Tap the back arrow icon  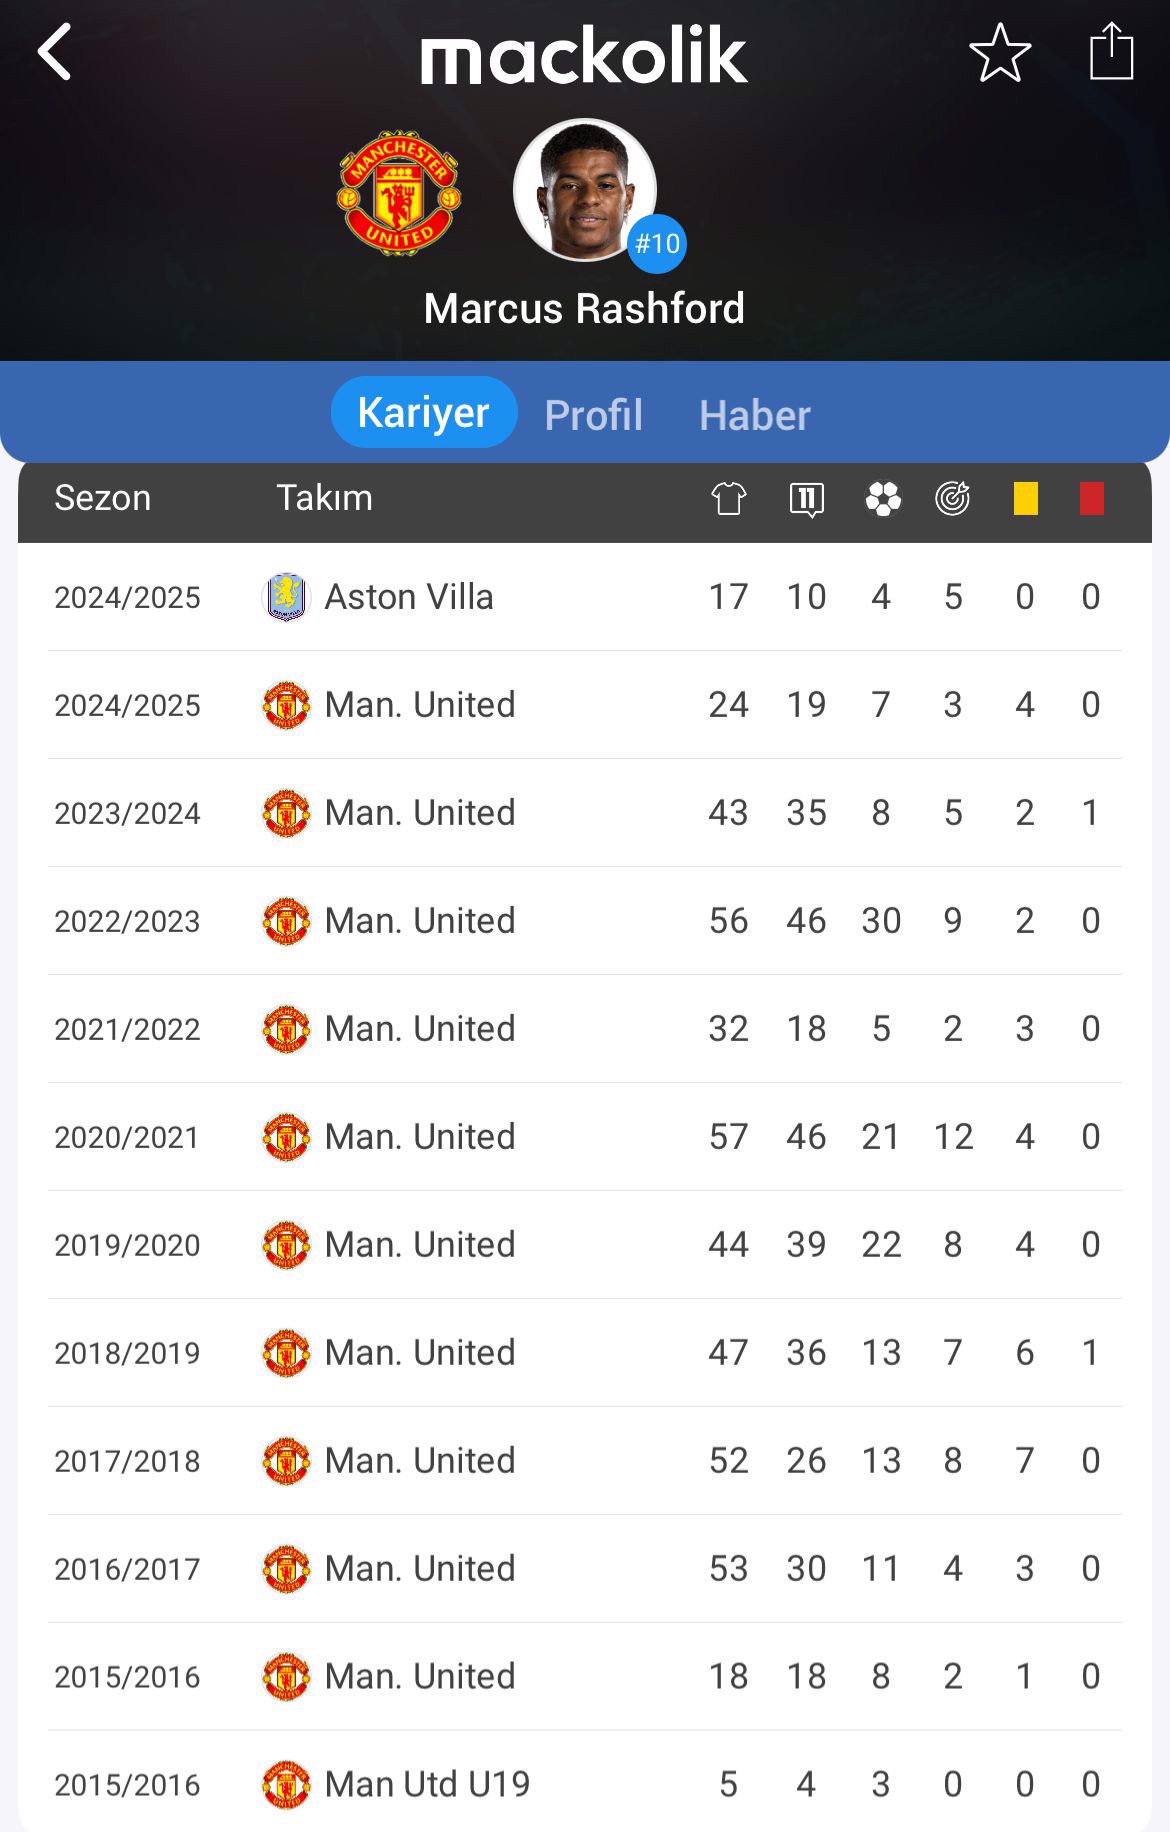coord(55,52)
